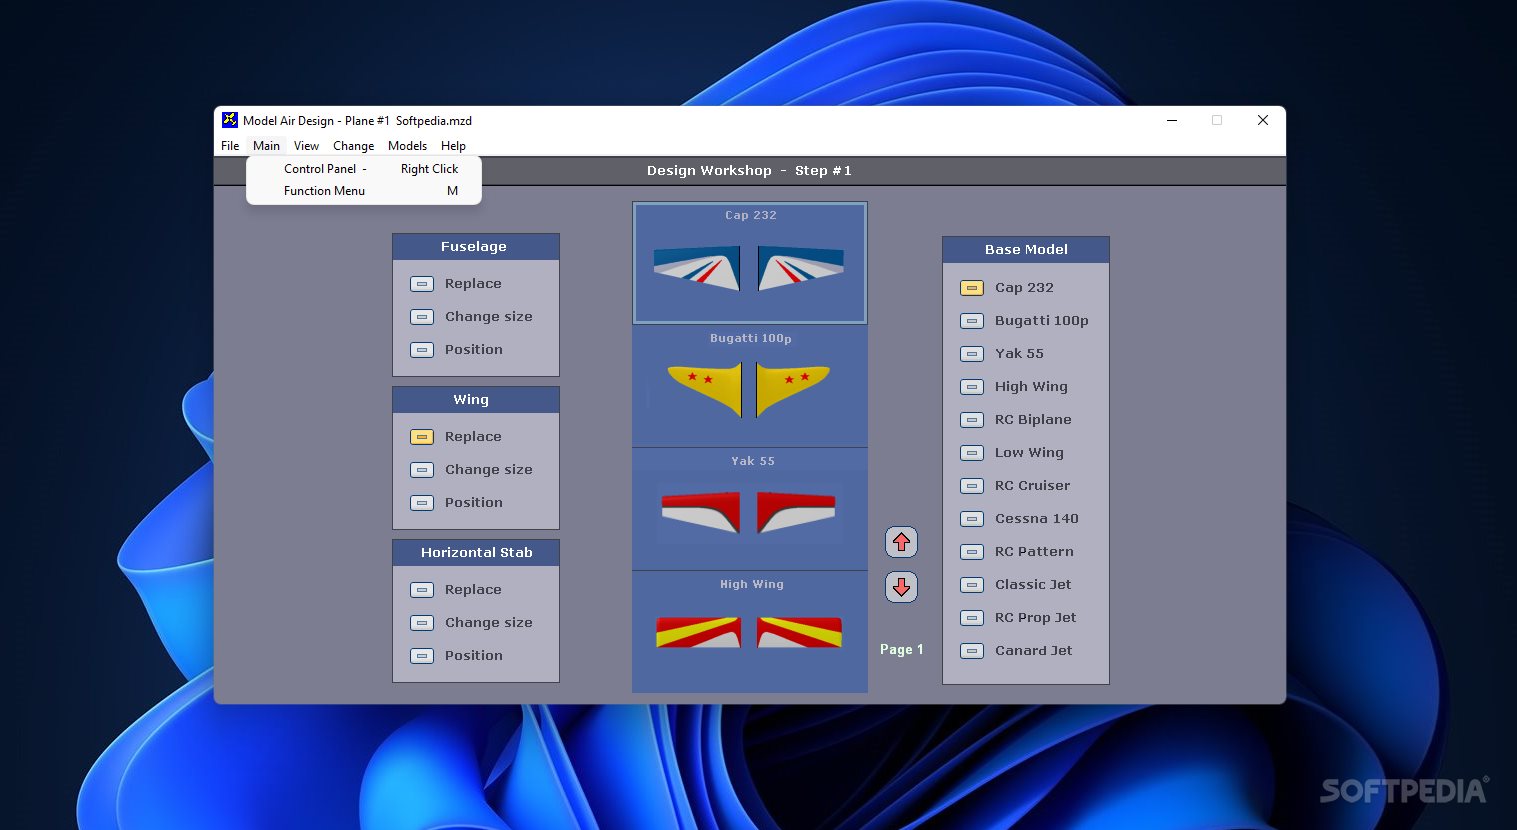Select the Wing Replace option button
This screenshot has width=1517, height=830.
pos(422,437)
